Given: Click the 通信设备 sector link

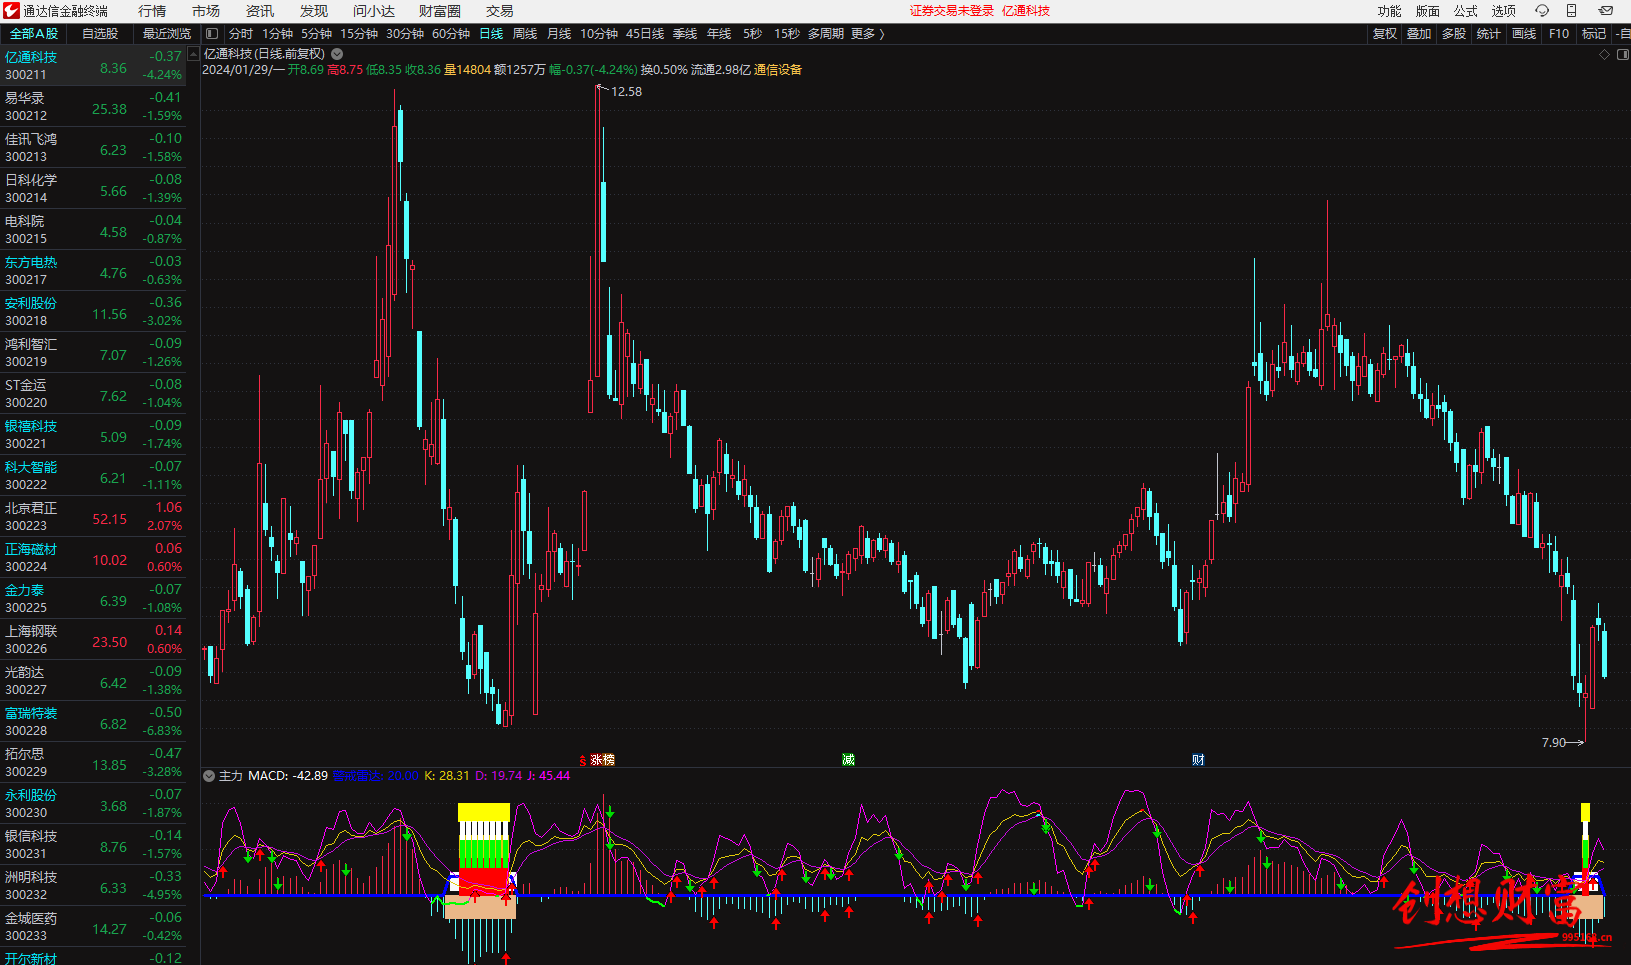Looking at the screenshot, I should 778,70.
